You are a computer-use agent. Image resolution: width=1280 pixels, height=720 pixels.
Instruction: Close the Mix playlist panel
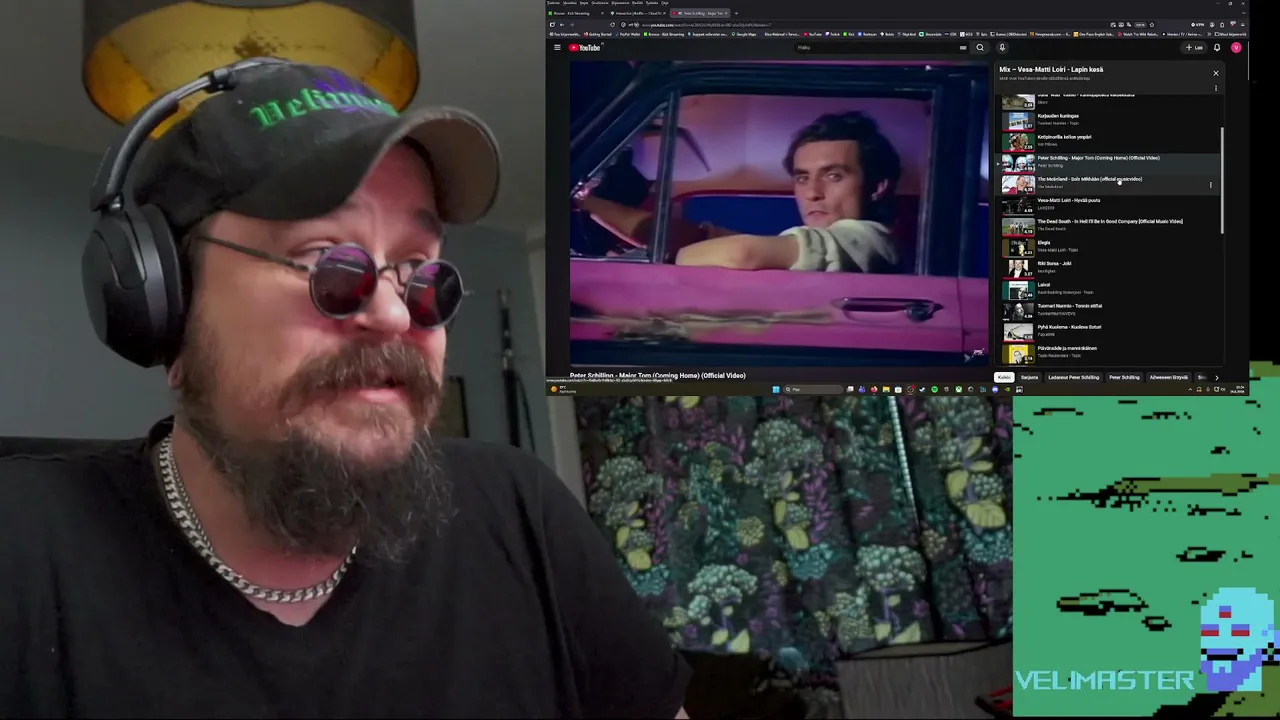1216,73
